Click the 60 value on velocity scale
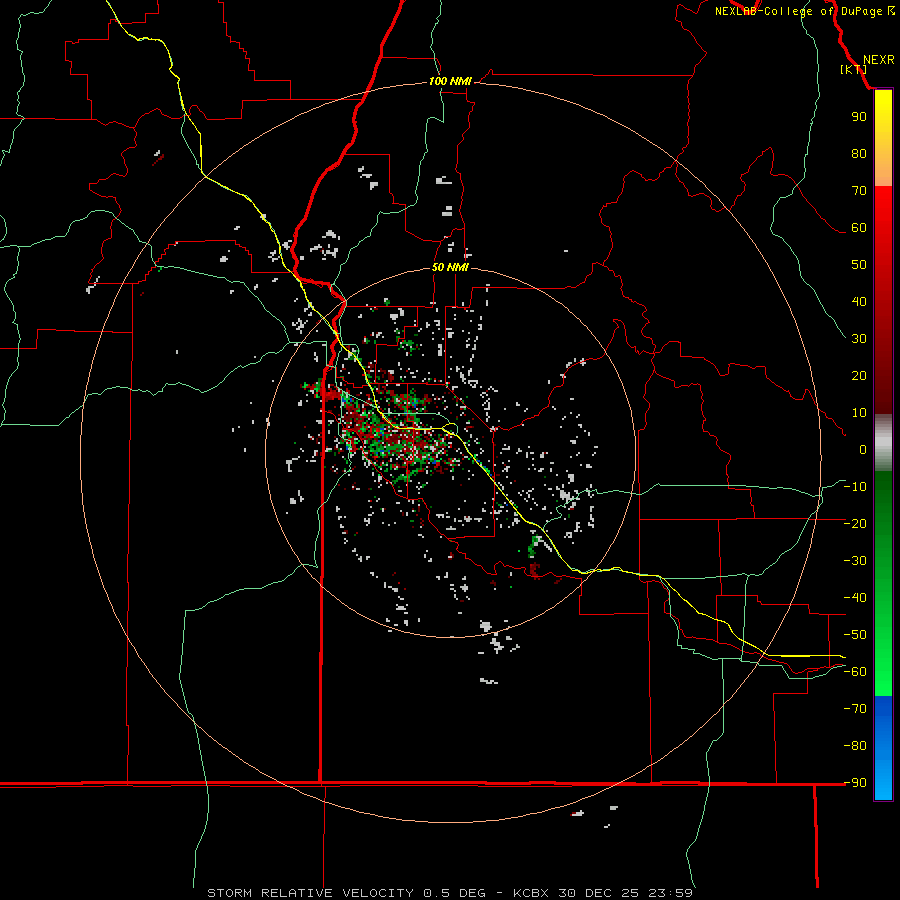The height and width of the screenshot is (900, 900). pos(859,227)
